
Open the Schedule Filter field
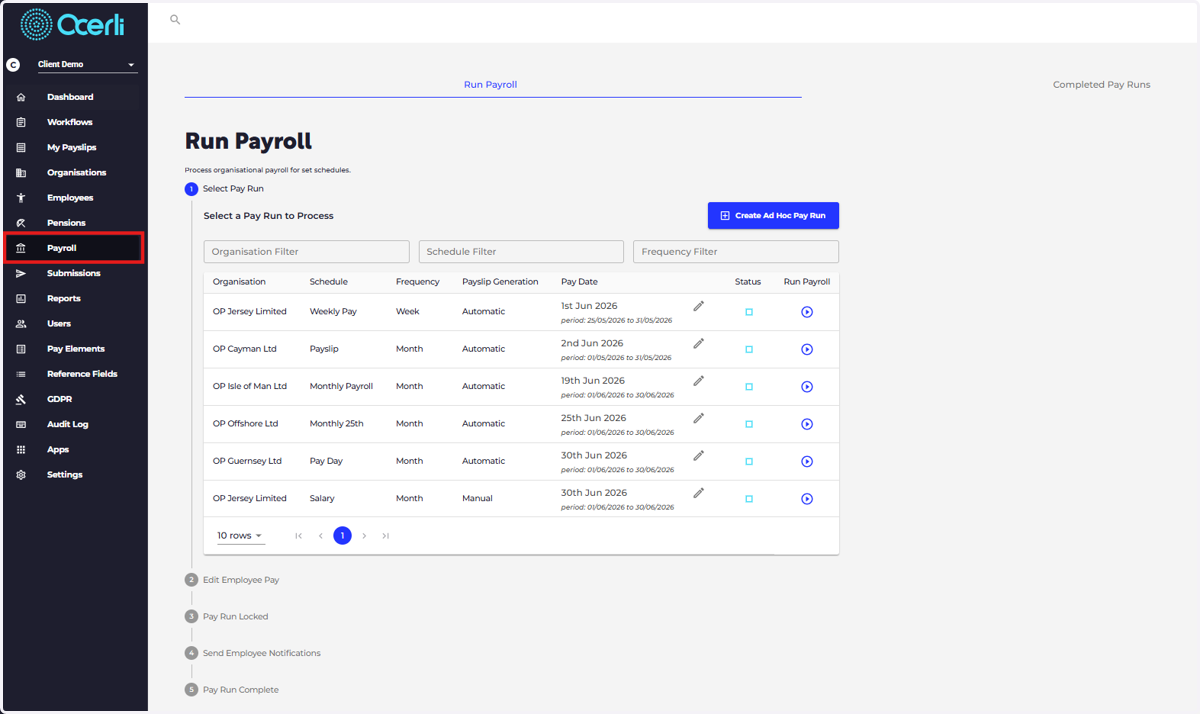(x=521, y=252)
